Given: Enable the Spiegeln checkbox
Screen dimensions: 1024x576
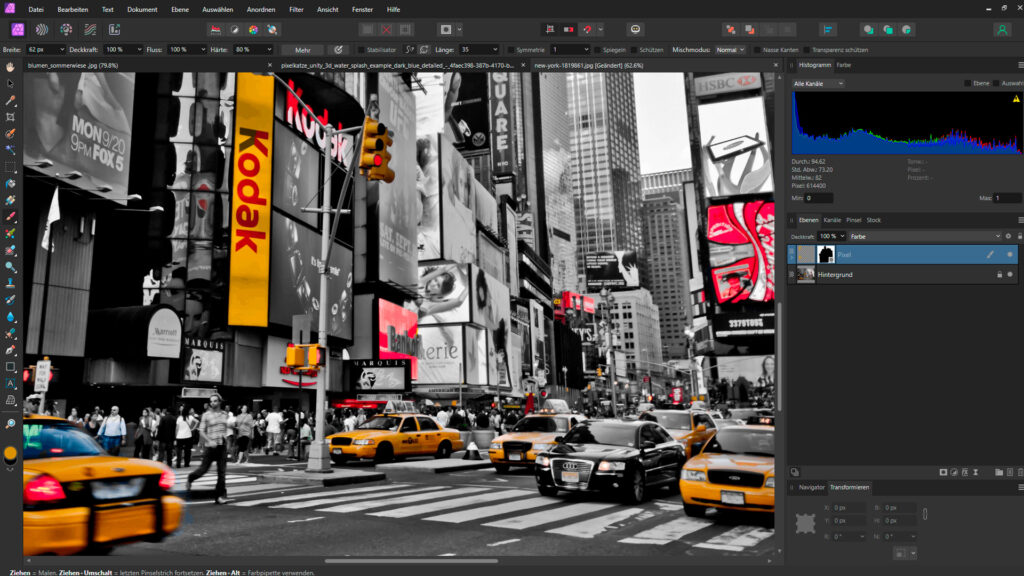Looking at the screenshot, I should (x=598, y=50).
